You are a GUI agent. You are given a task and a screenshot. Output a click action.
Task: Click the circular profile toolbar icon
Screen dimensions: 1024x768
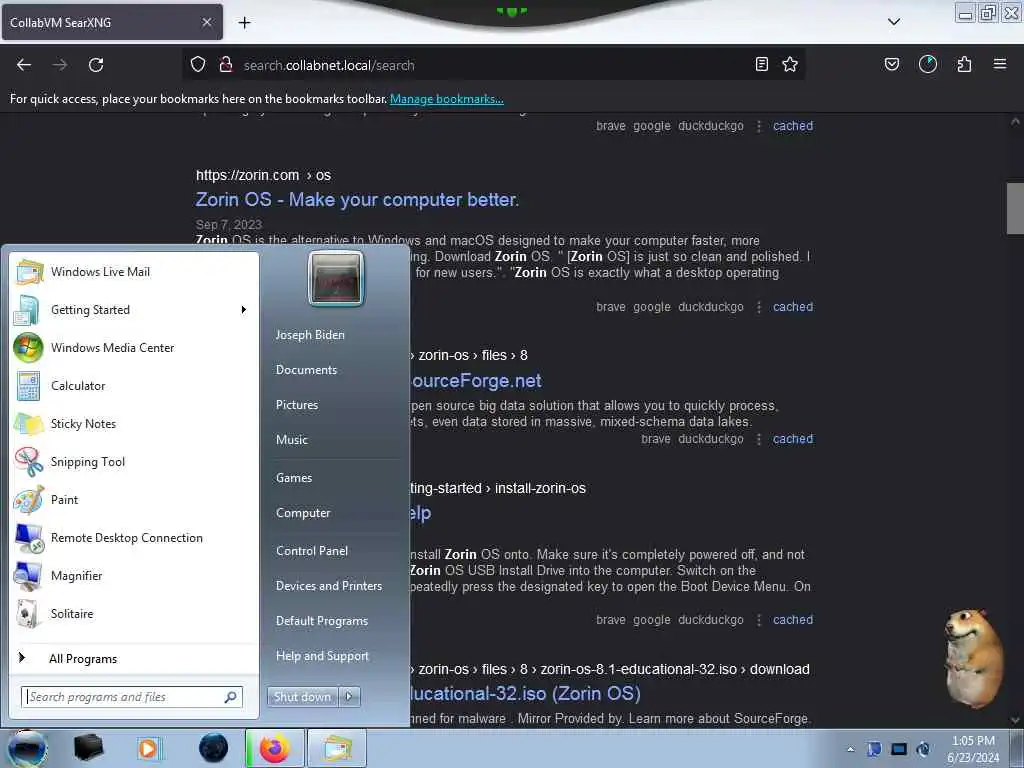coord(928,64)
